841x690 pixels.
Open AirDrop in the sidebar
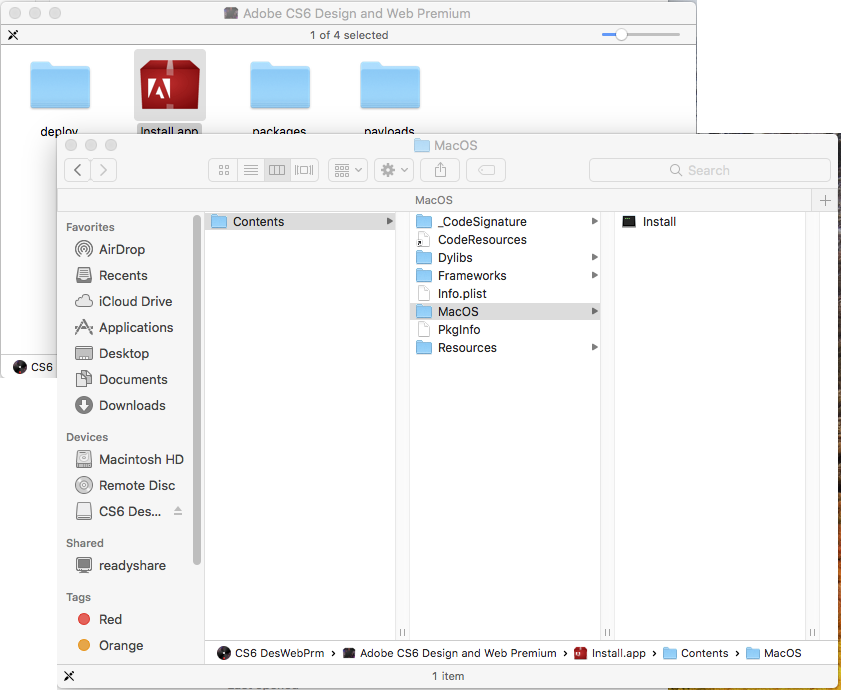122,249
